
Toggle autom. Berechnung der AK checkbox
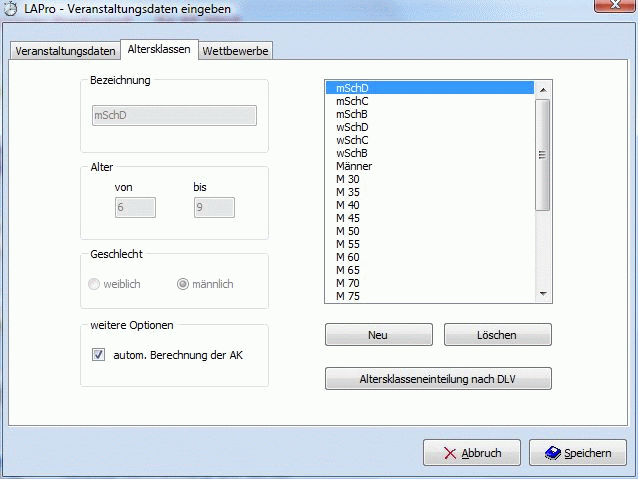(98, 355)
